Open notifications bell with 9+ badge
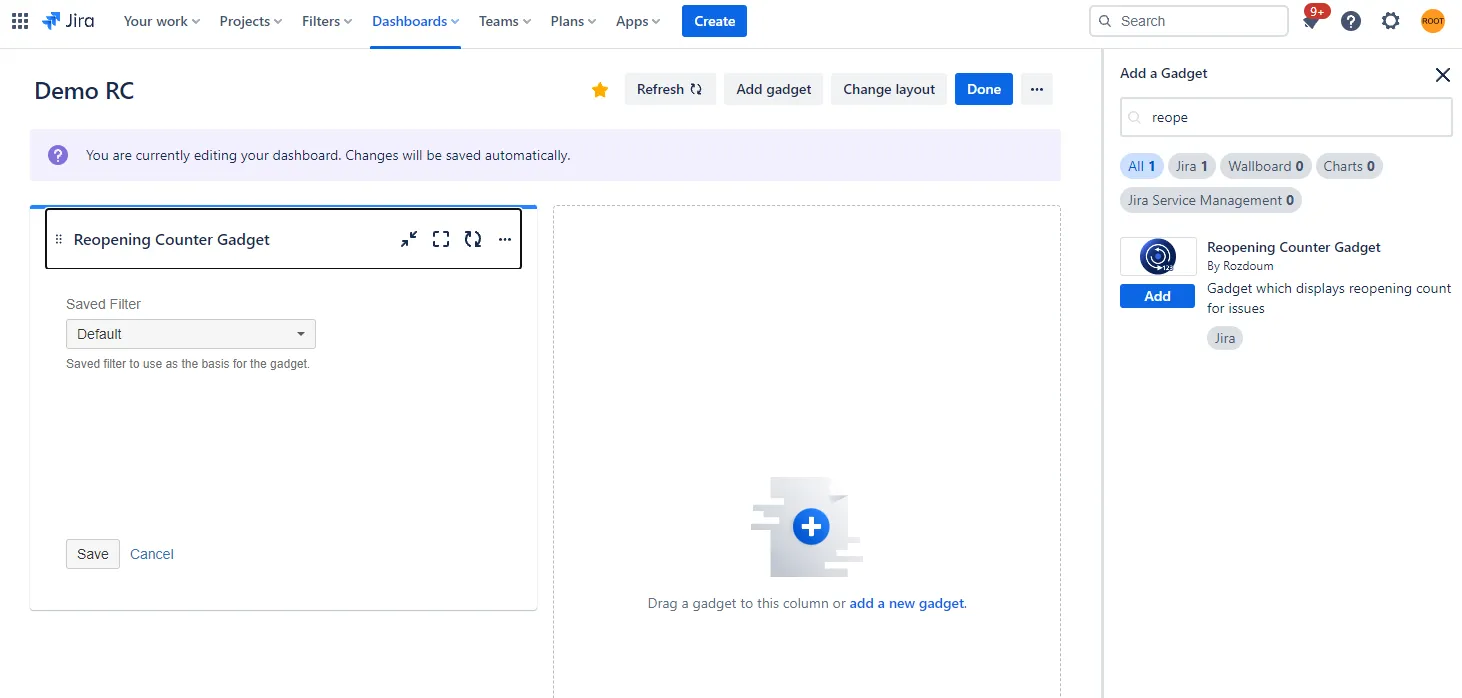This screenshot has height=698, width=1462. pyautogui.click(x=1311, y=21)
